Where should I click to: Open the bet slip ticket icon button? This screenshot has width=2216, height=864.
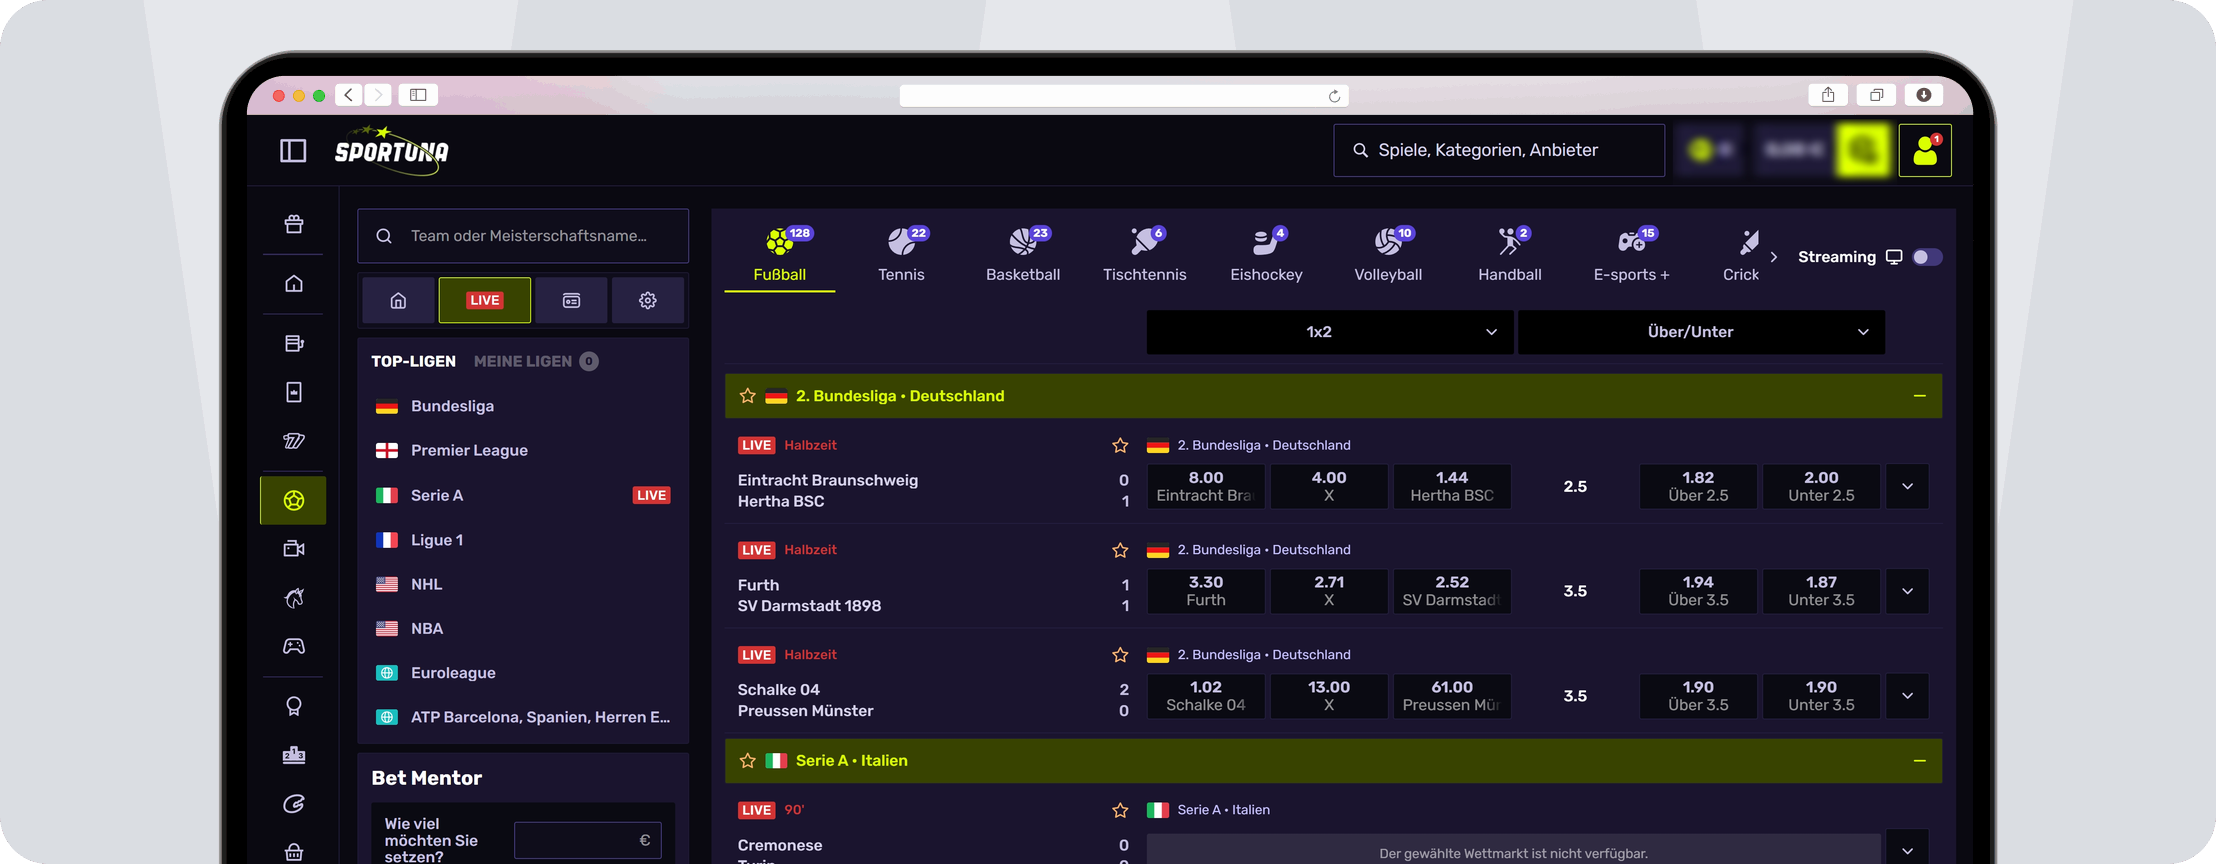point(571,300)
